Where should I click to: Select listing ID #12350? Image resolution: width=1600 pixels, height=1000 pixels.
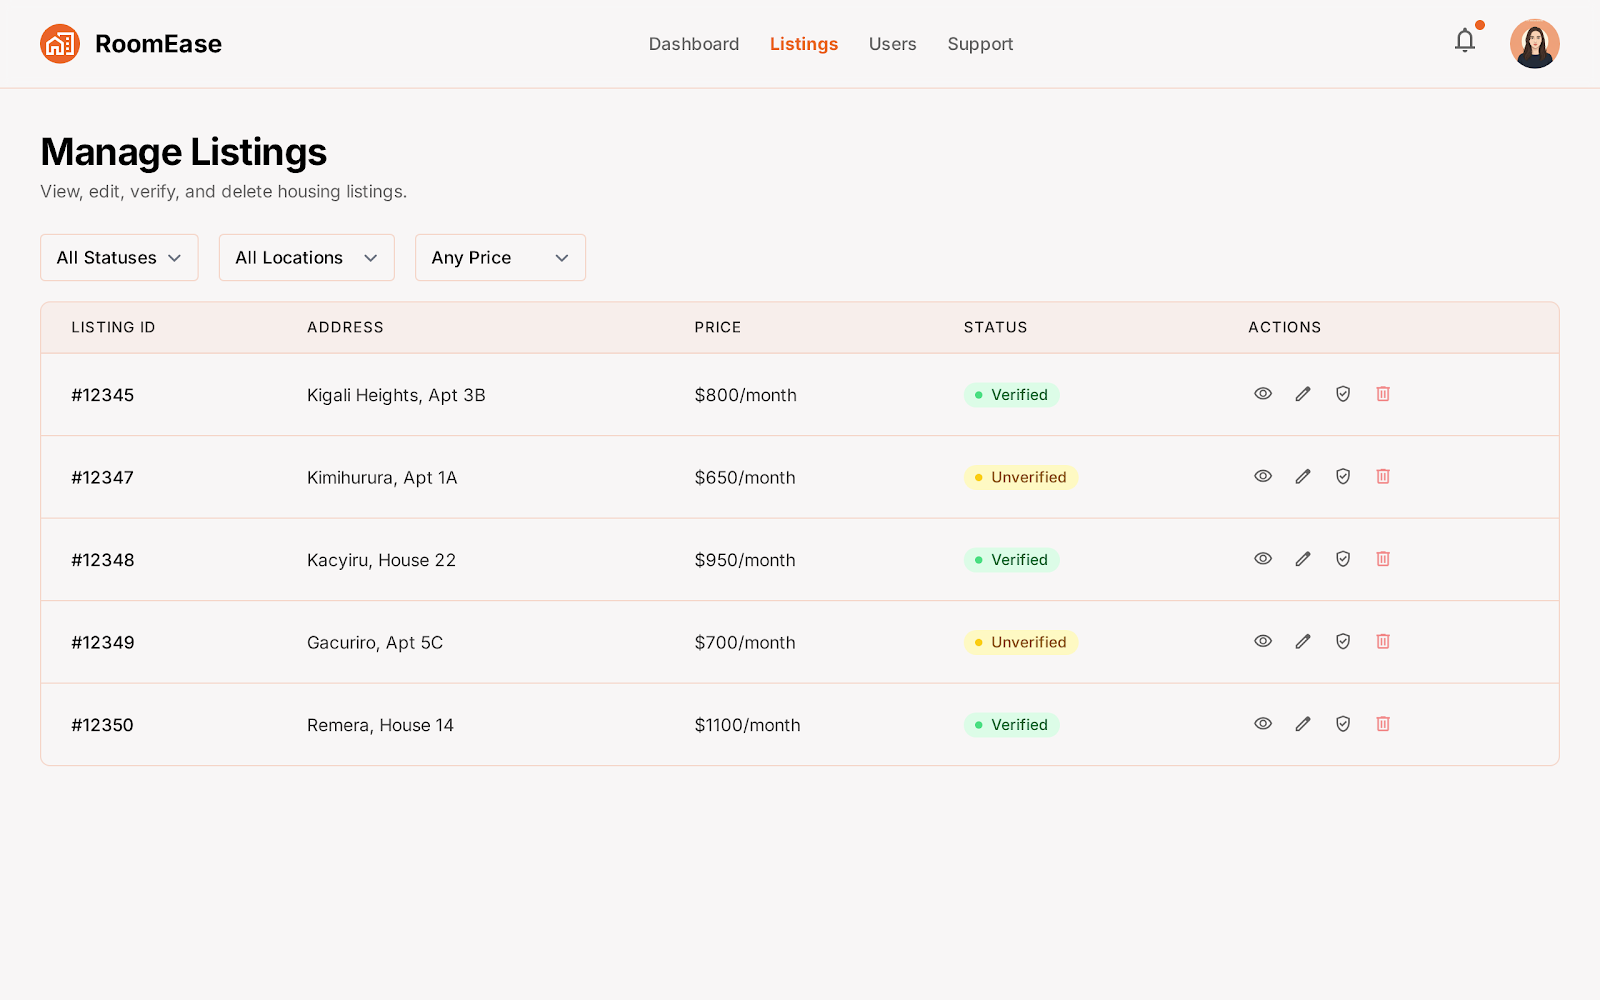click(x=103, y=725)
